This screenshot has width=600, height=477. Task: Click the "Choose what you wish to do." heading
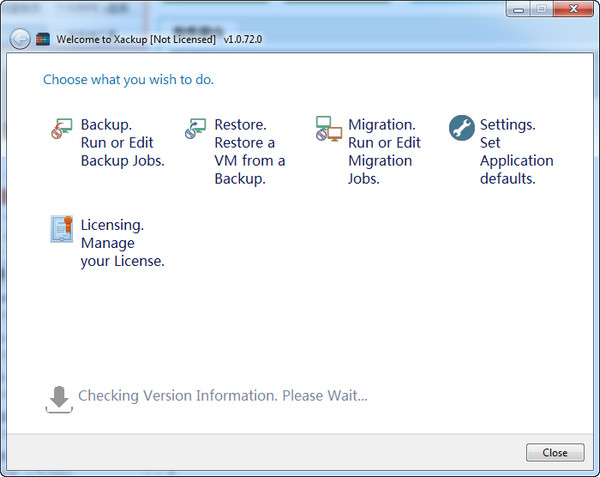pyautogui.click(x=128, y=80)
